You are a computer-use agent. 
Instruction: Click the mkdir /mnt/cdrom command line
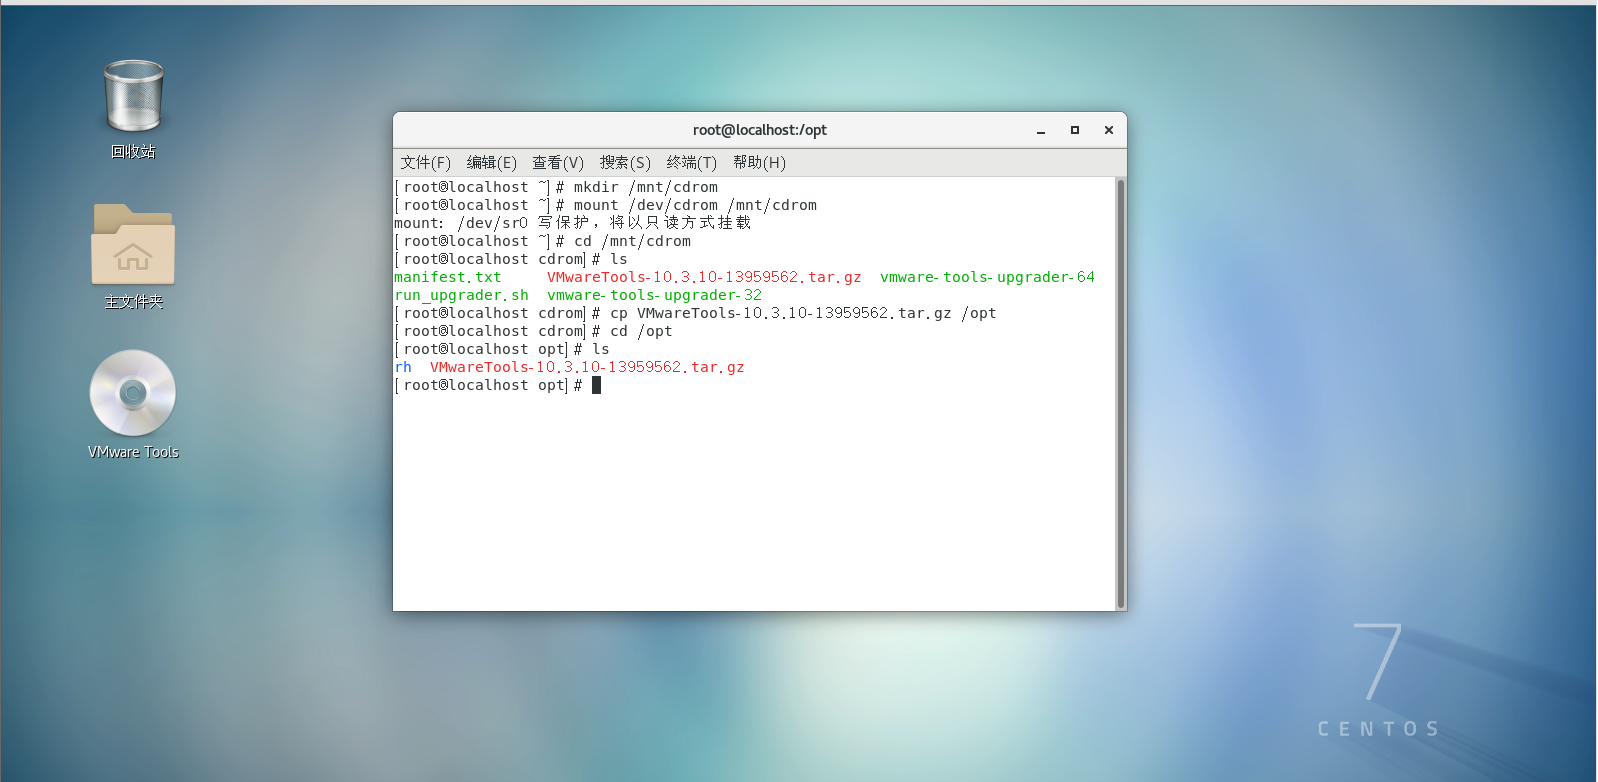pyautogui.click(x=556, y=187)
